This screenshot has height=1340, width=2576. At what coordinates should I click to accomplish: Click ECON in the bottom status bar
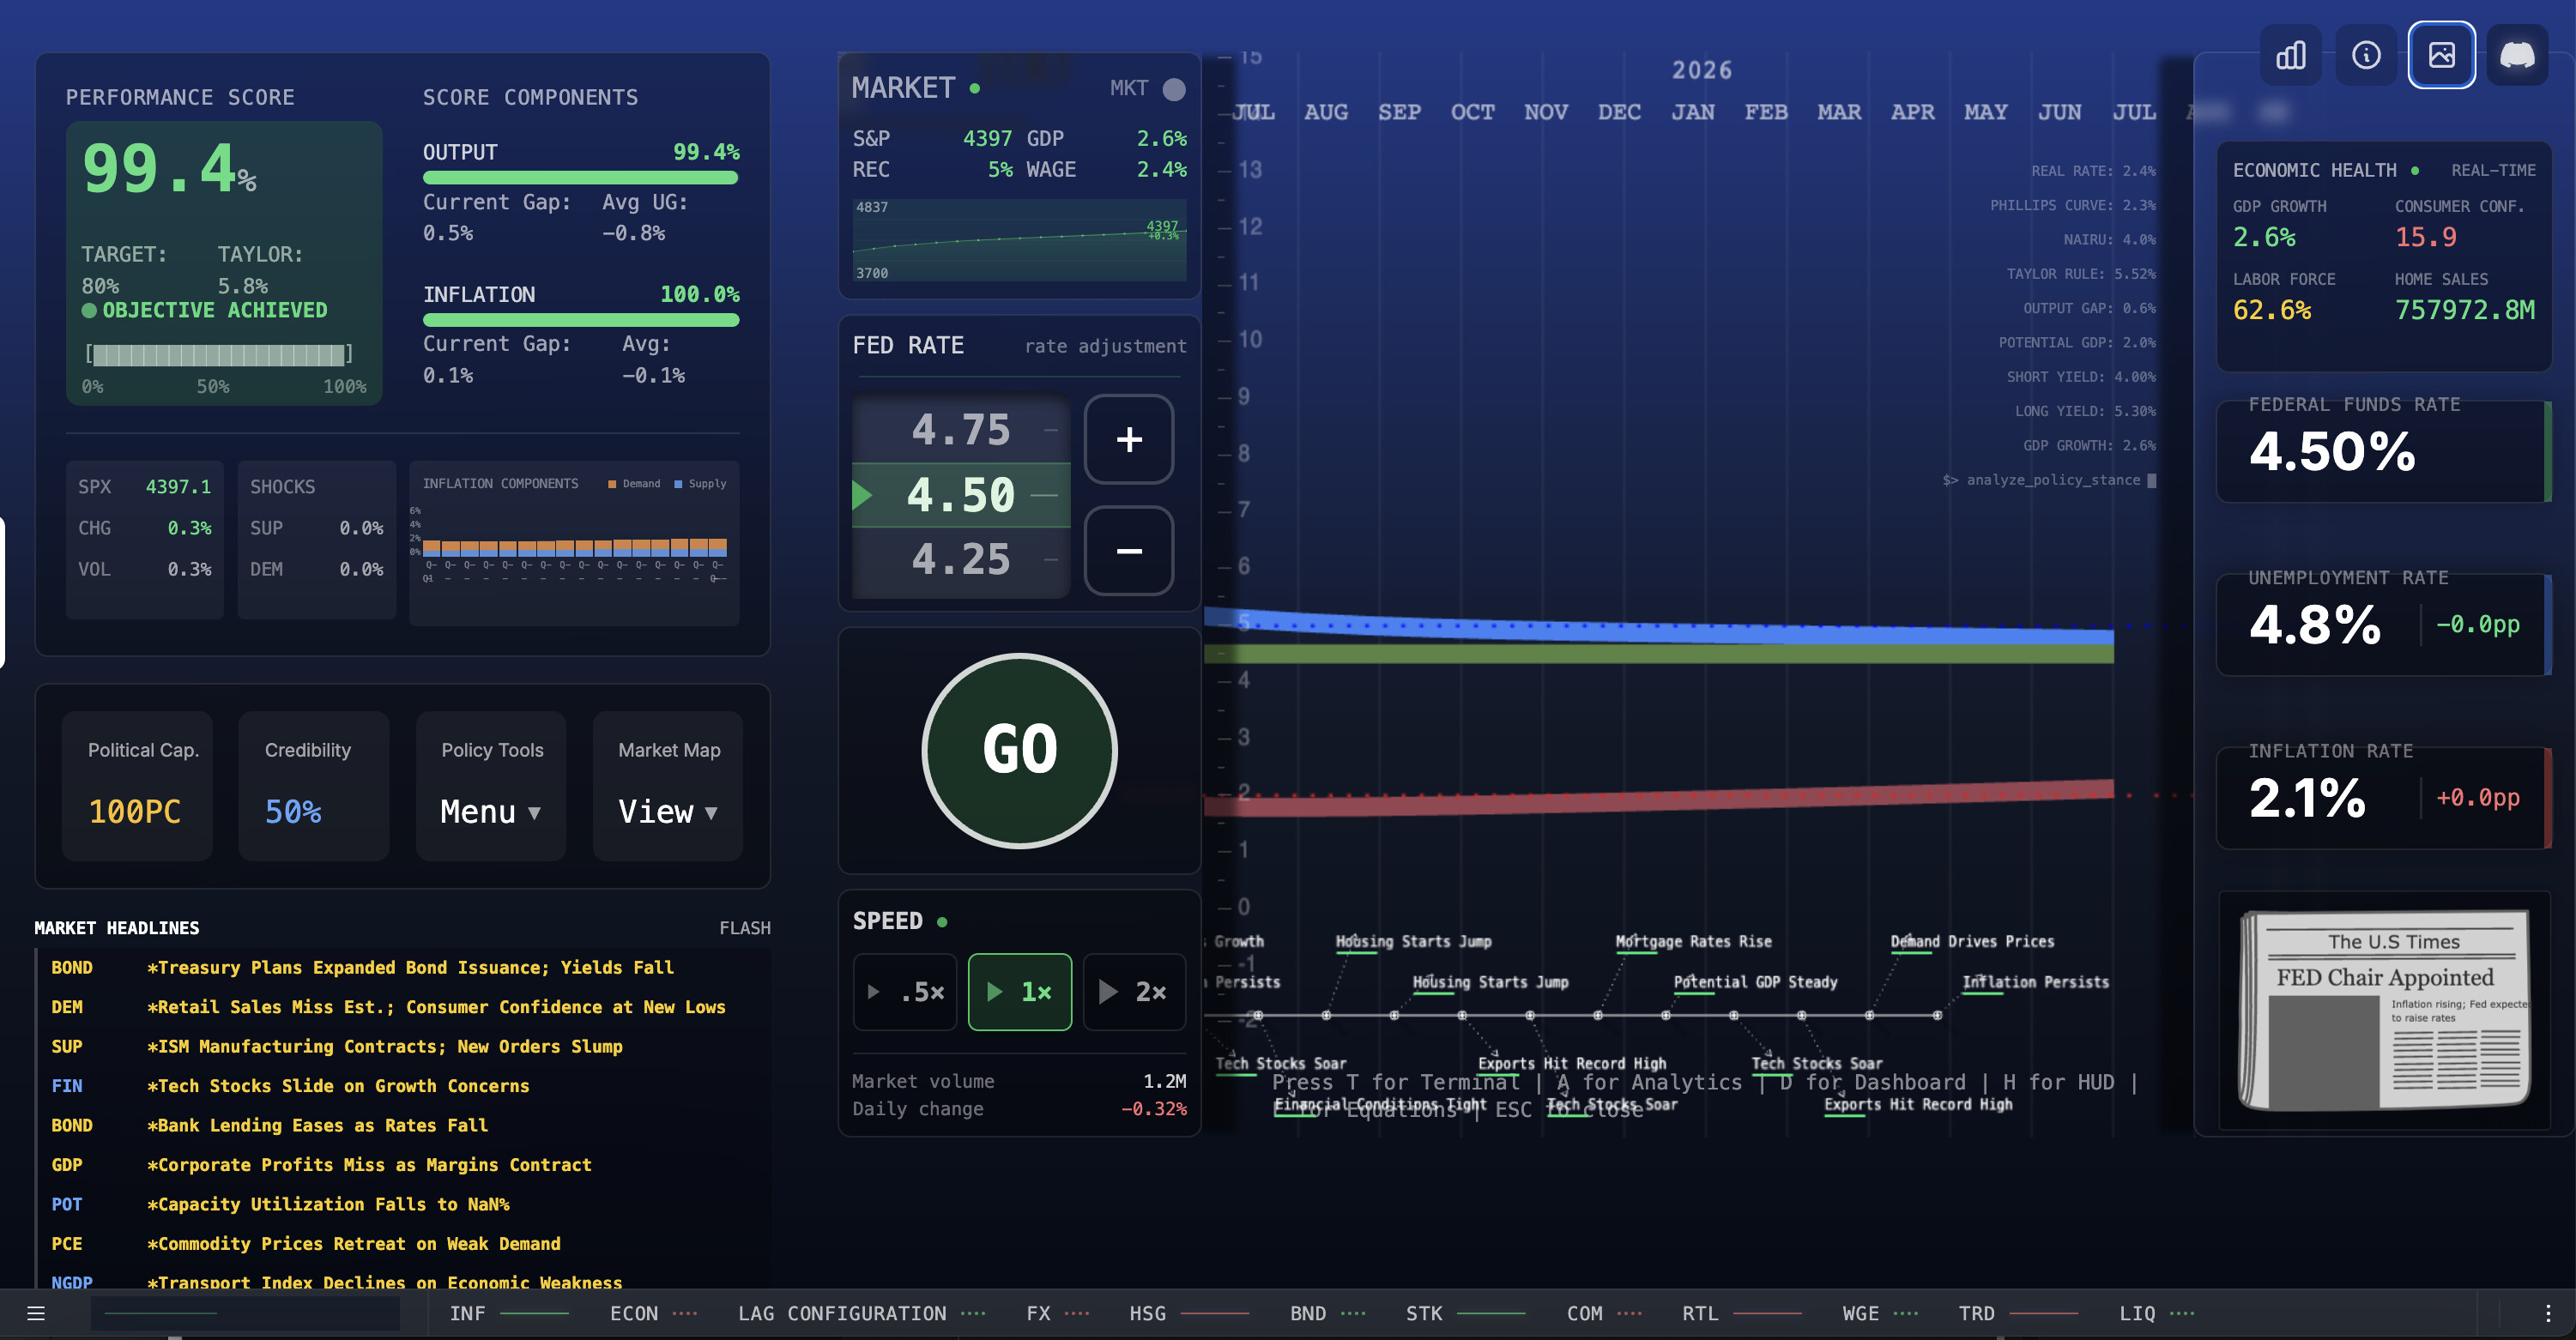[x=634, y=1313]
